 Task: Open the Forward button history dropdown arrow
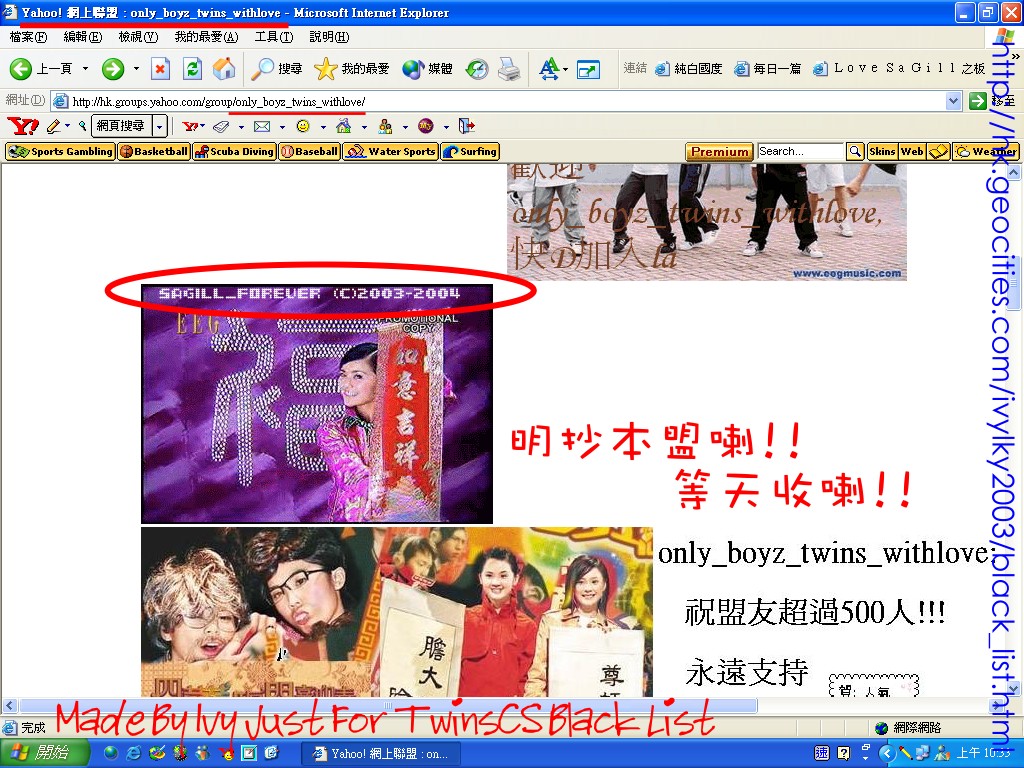coord(136,69)
